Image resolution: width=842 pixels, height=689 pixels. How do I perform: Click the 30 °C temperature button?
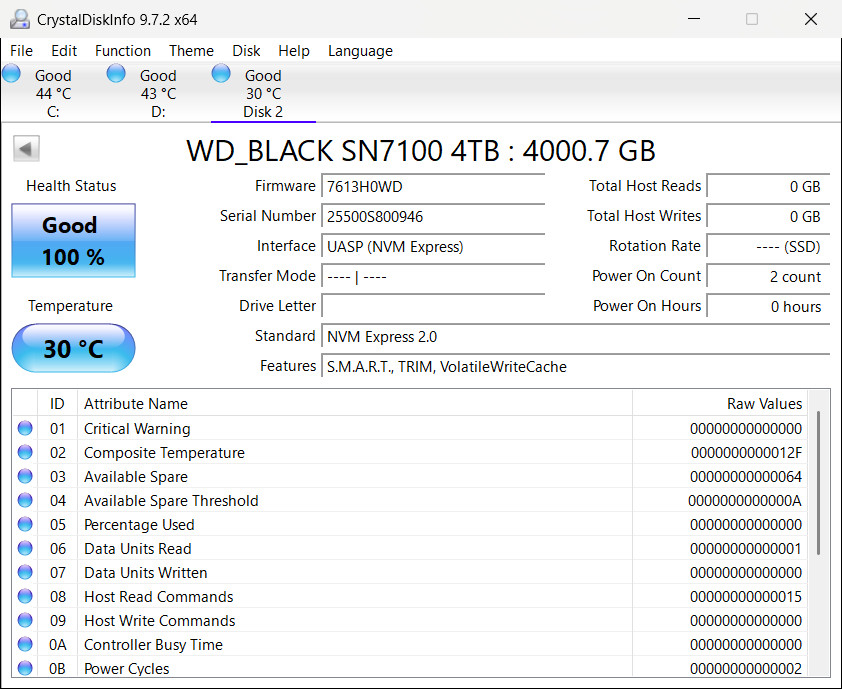point(74,349)
